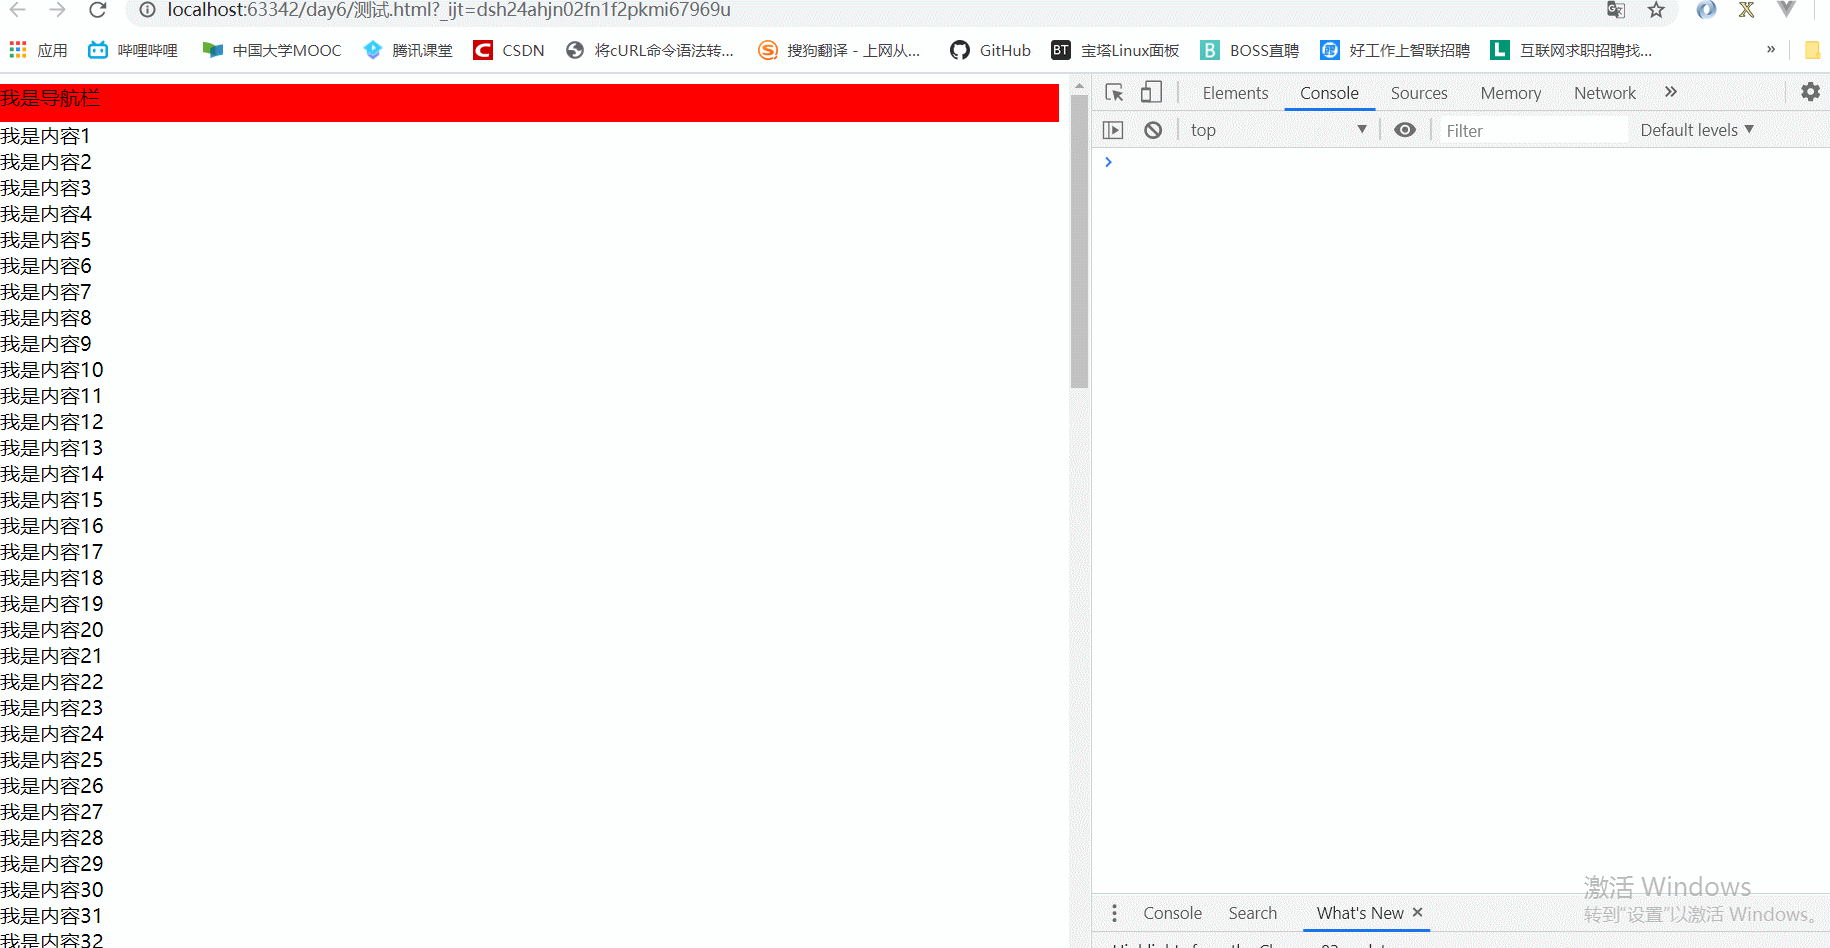Switch to the Network tab
The width and height of the screenshot is (1830, 948).
1605,93
